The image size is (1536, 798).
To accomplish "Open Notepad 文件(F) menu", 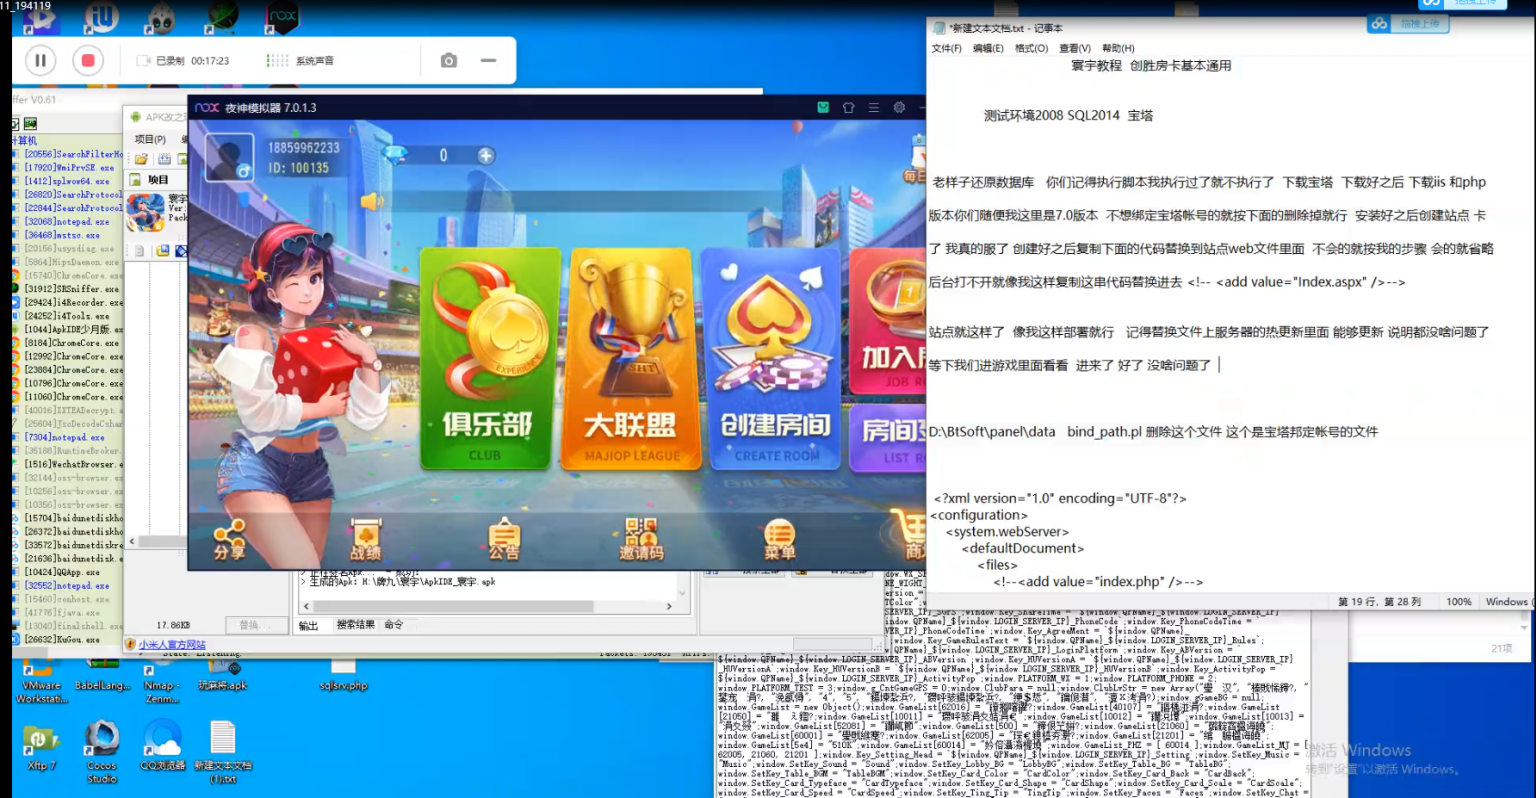I will click(x=946, y=48).
